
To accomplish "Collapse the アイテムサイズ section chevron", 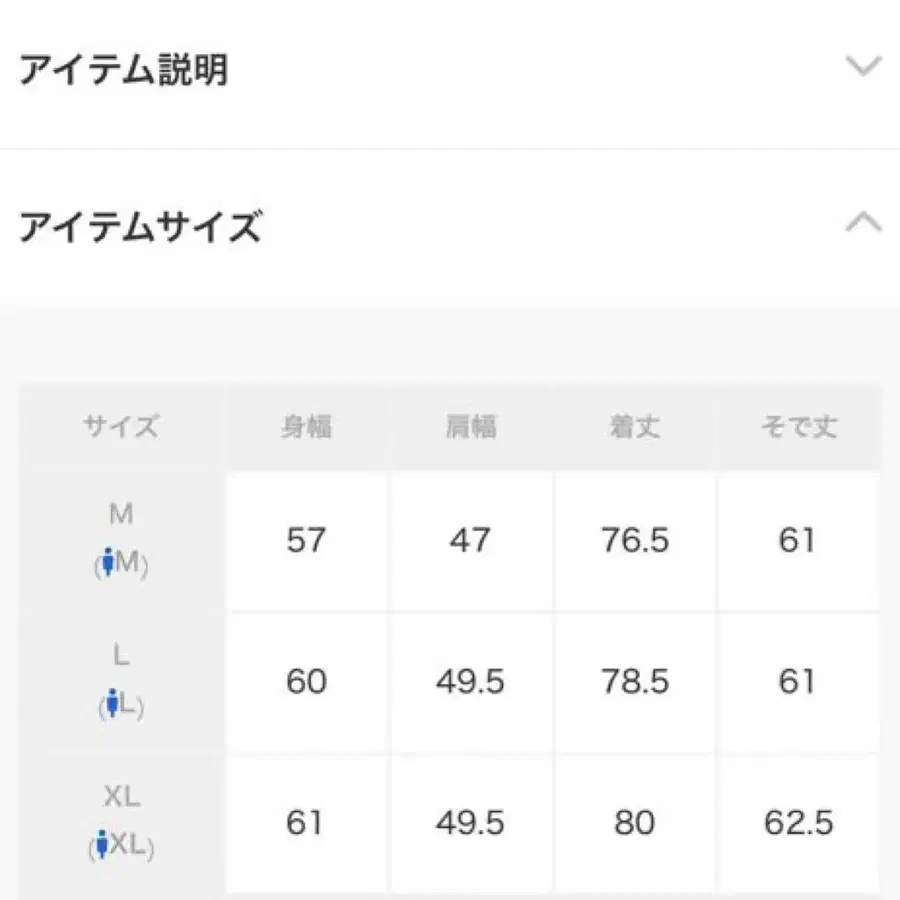I will (x=863, y=222).
